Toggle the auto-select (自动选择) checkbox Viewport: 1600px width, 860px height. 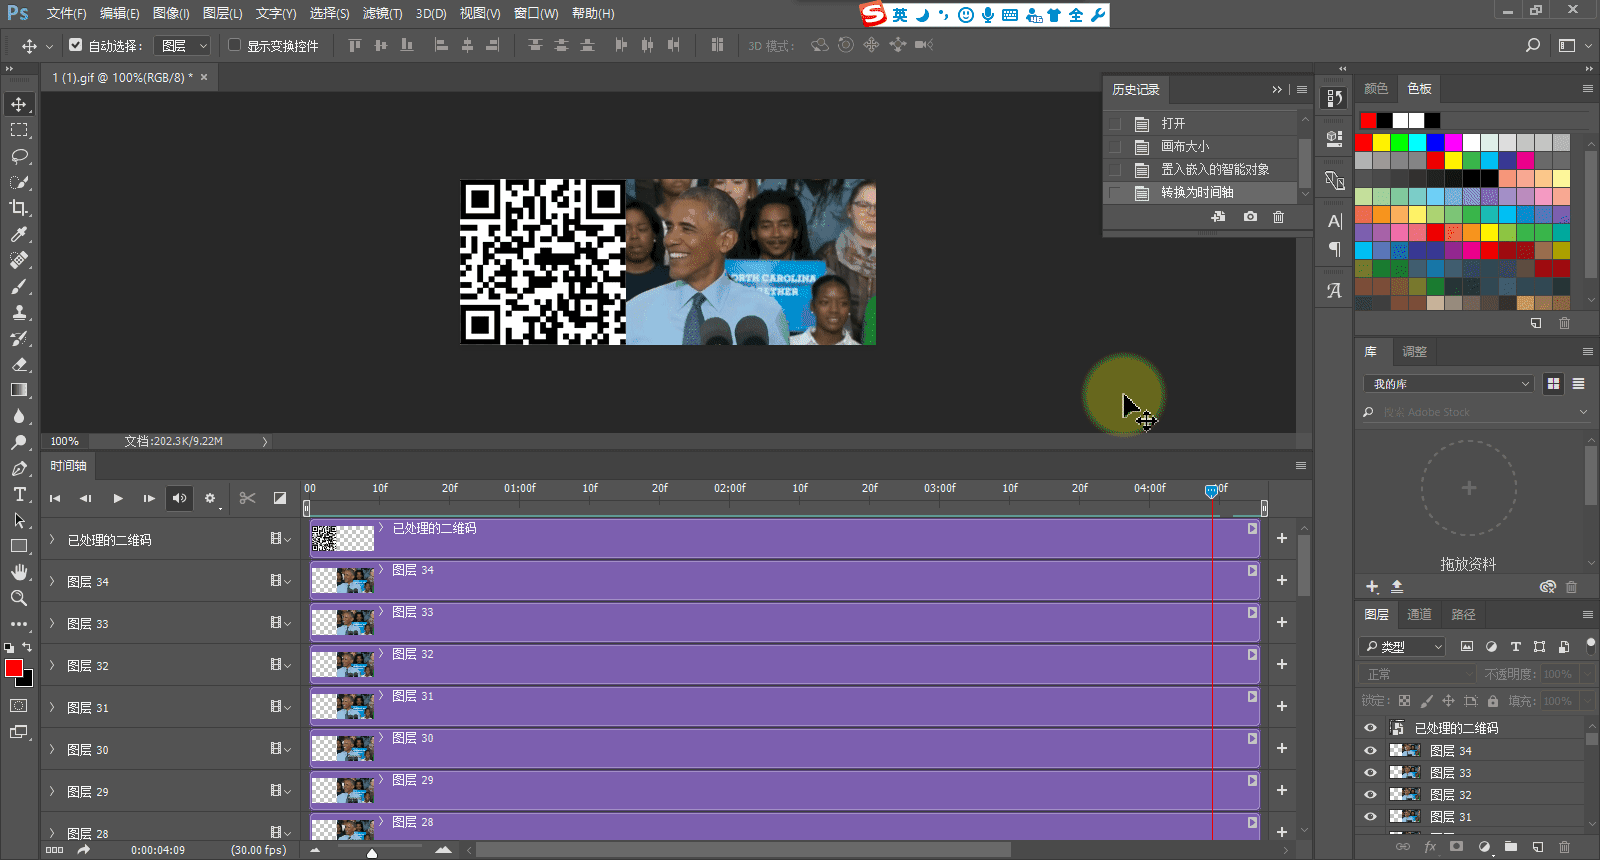pos(75,45)
